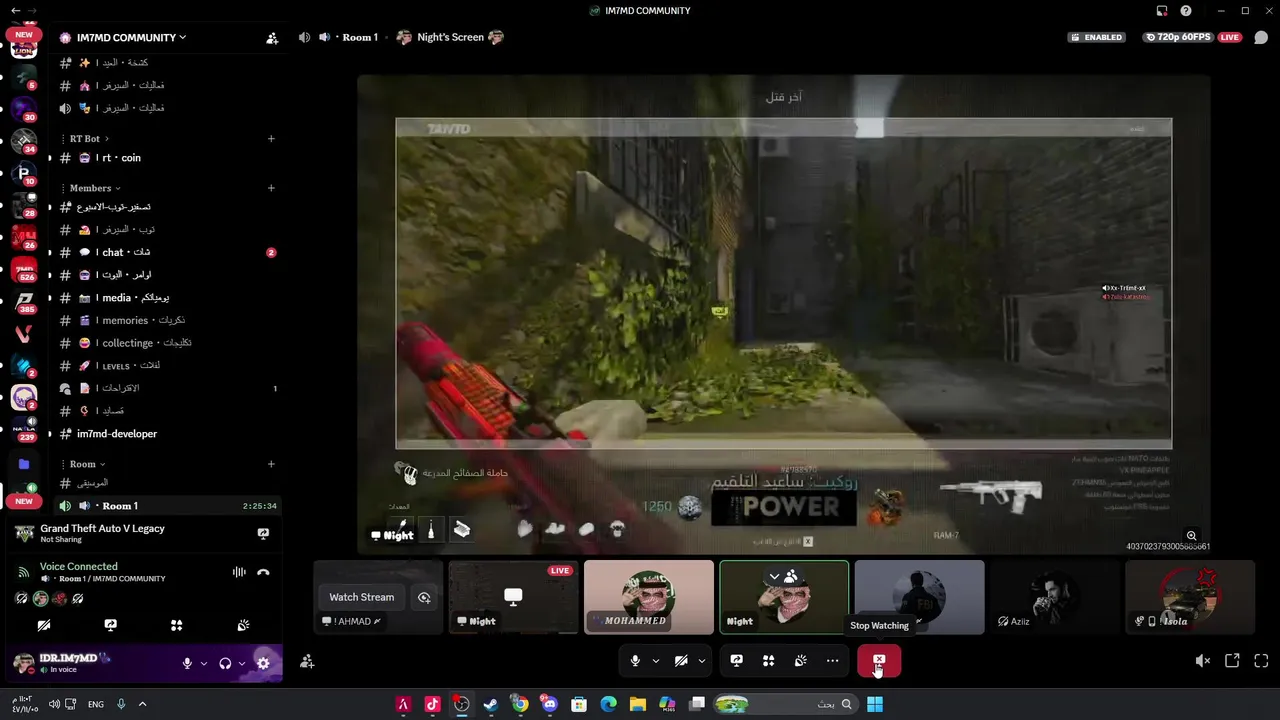This screenshot has width=1280, height=720.
Task: Open Steam from the Windows taskbar
Action: (x=490, y=704)
